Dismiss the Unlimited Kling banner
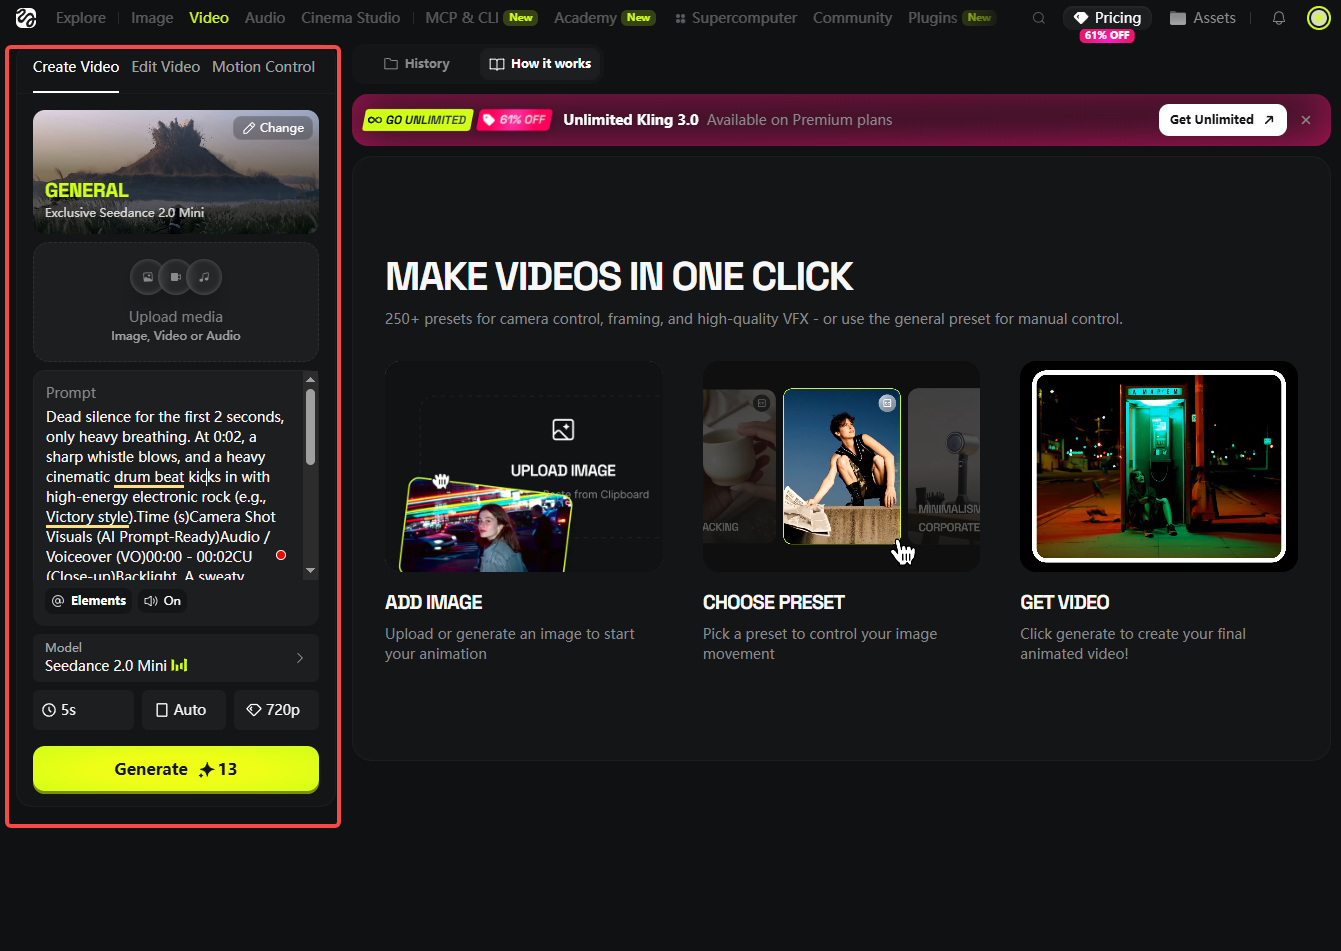 click(x=1305, y=120)
